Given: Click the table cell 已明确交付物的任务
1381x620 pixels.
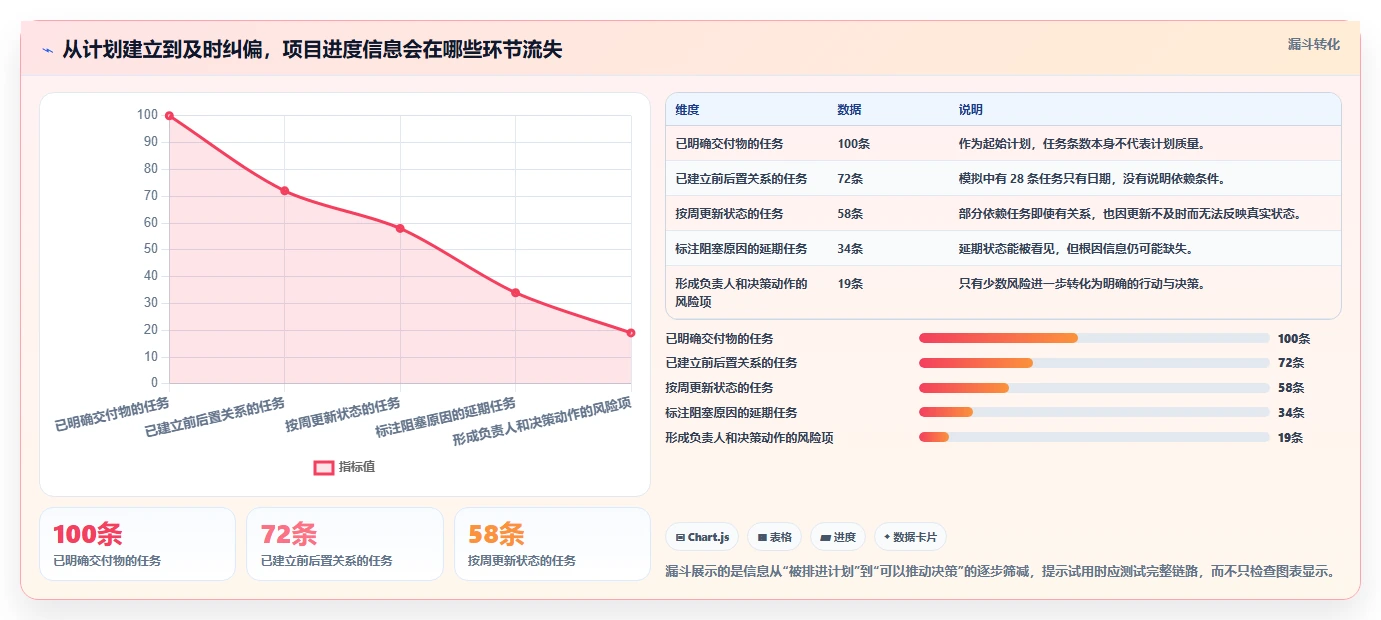Looking at the screenshot, I should point(729,144).
